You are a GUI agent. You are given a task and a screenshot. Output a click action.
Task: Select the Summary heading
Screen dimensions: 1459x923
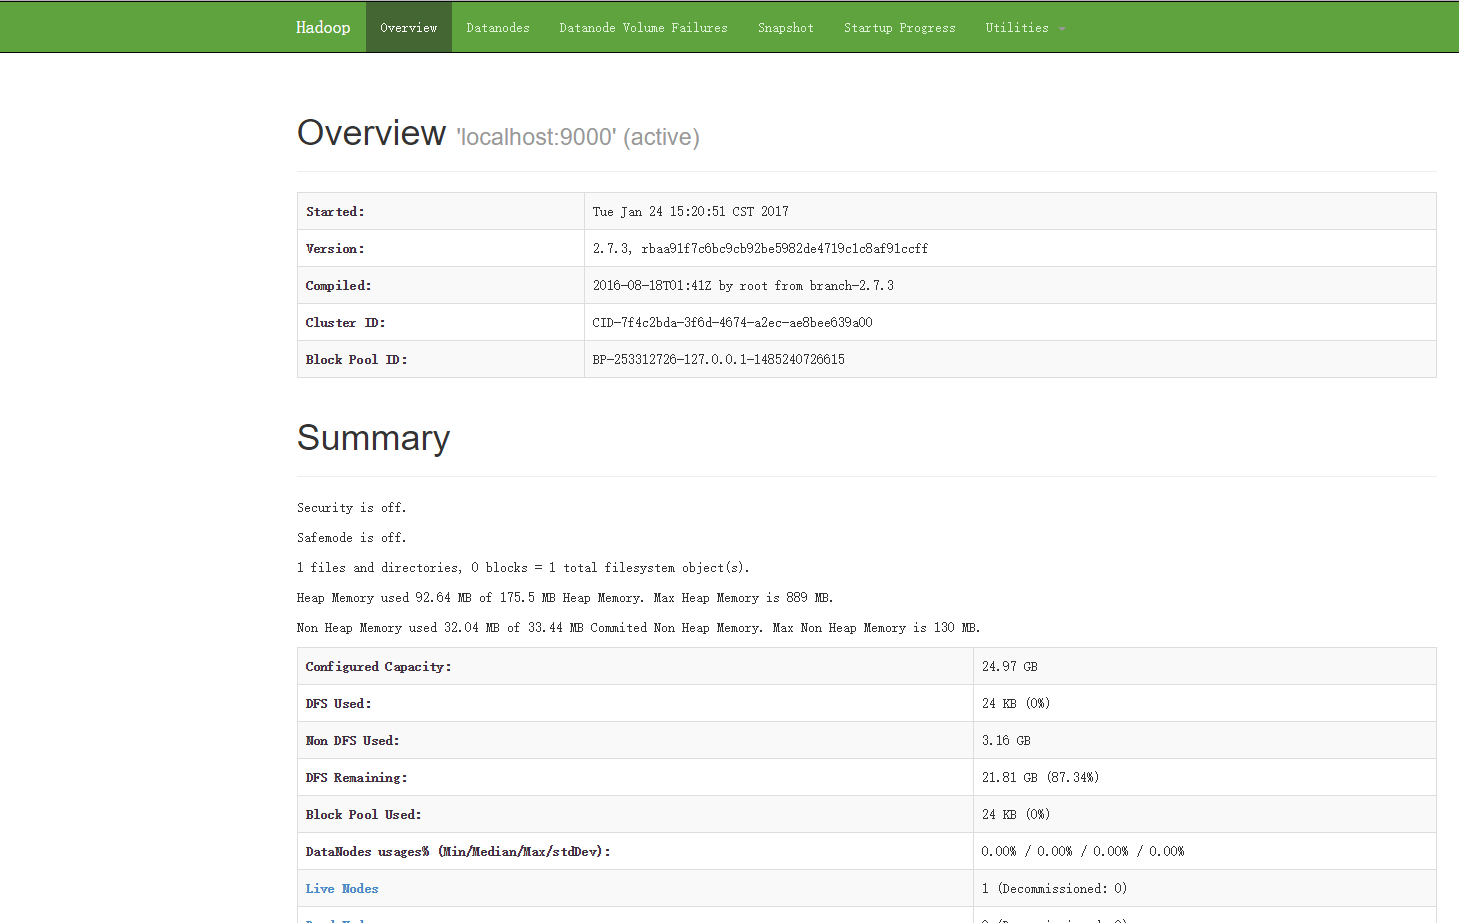373,438
